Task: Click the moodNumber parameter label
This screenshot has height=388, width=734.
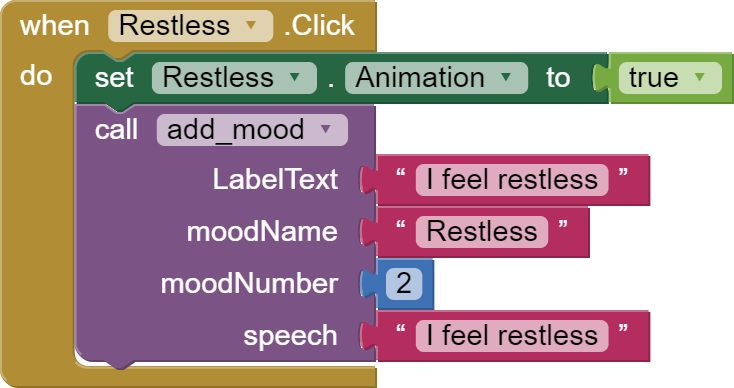Action: [x=249, y=284]
